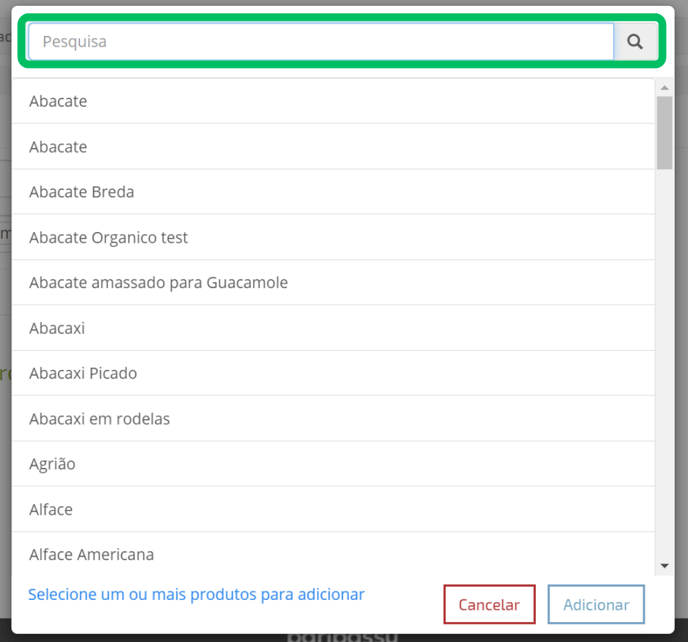Choose the Abacaxi product

[x=333, y=328]
